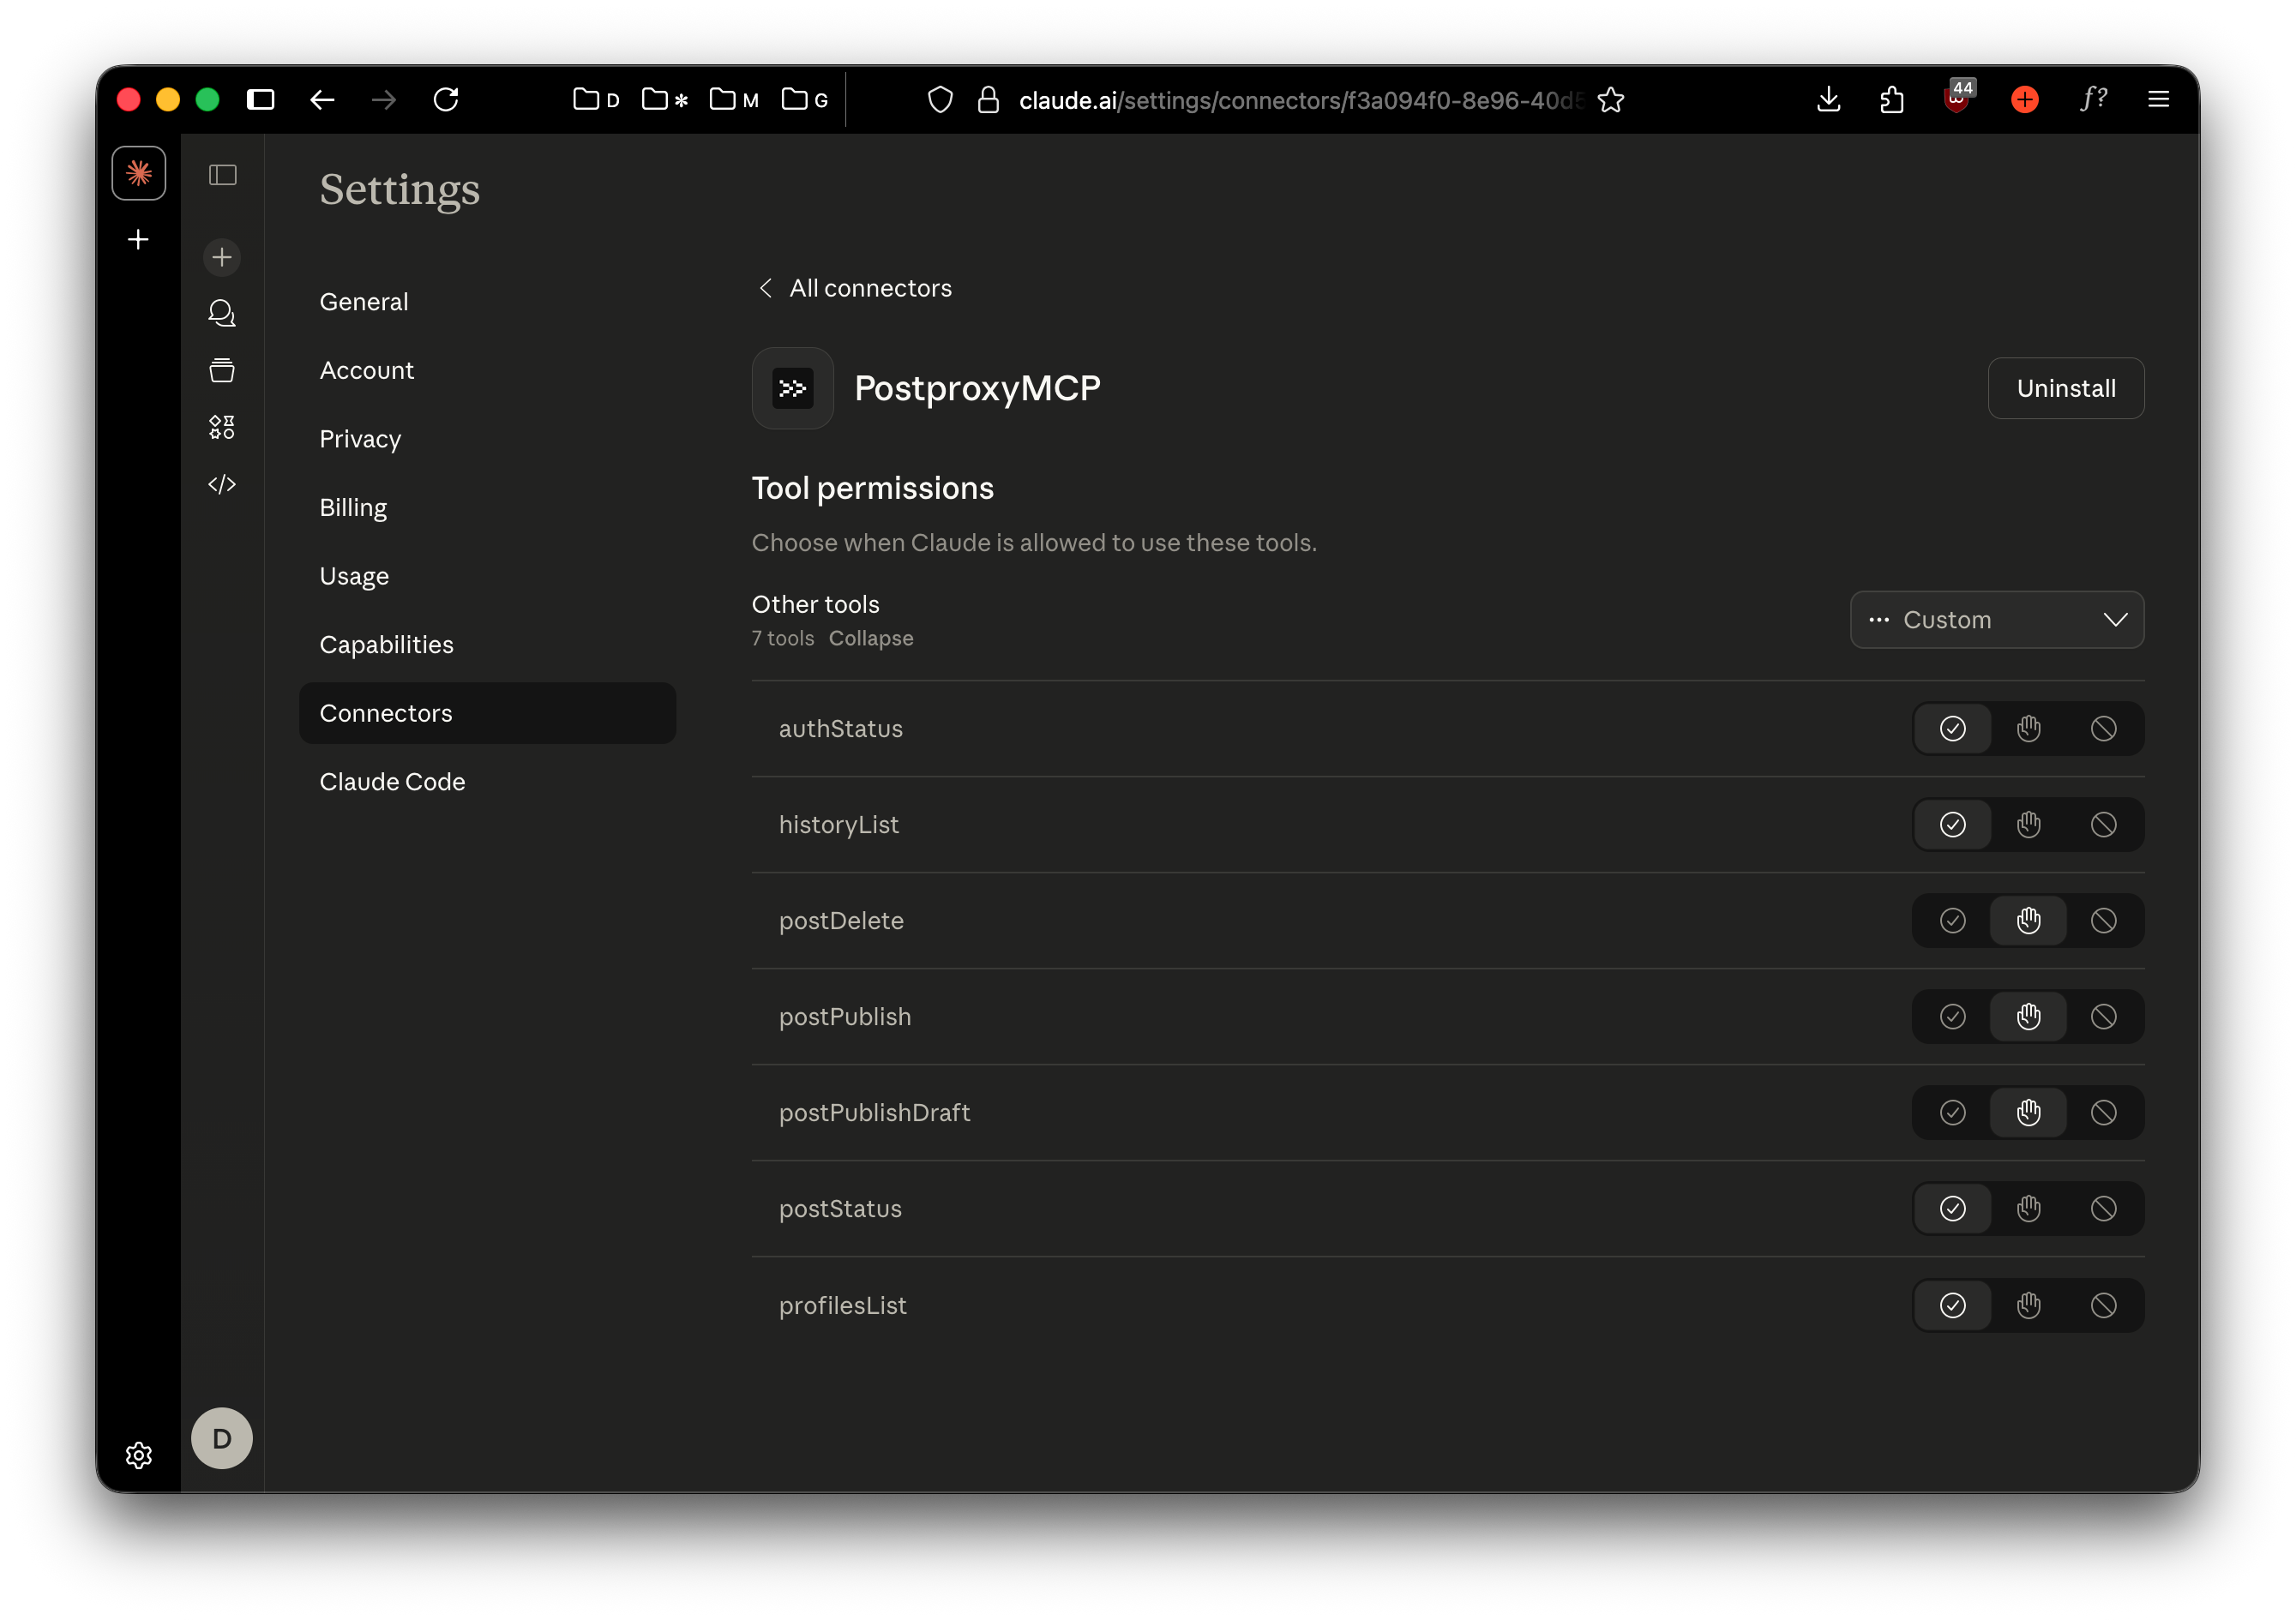Click the gear settings icon at bottom left

pyautogui.click(x=139, y=1455)
